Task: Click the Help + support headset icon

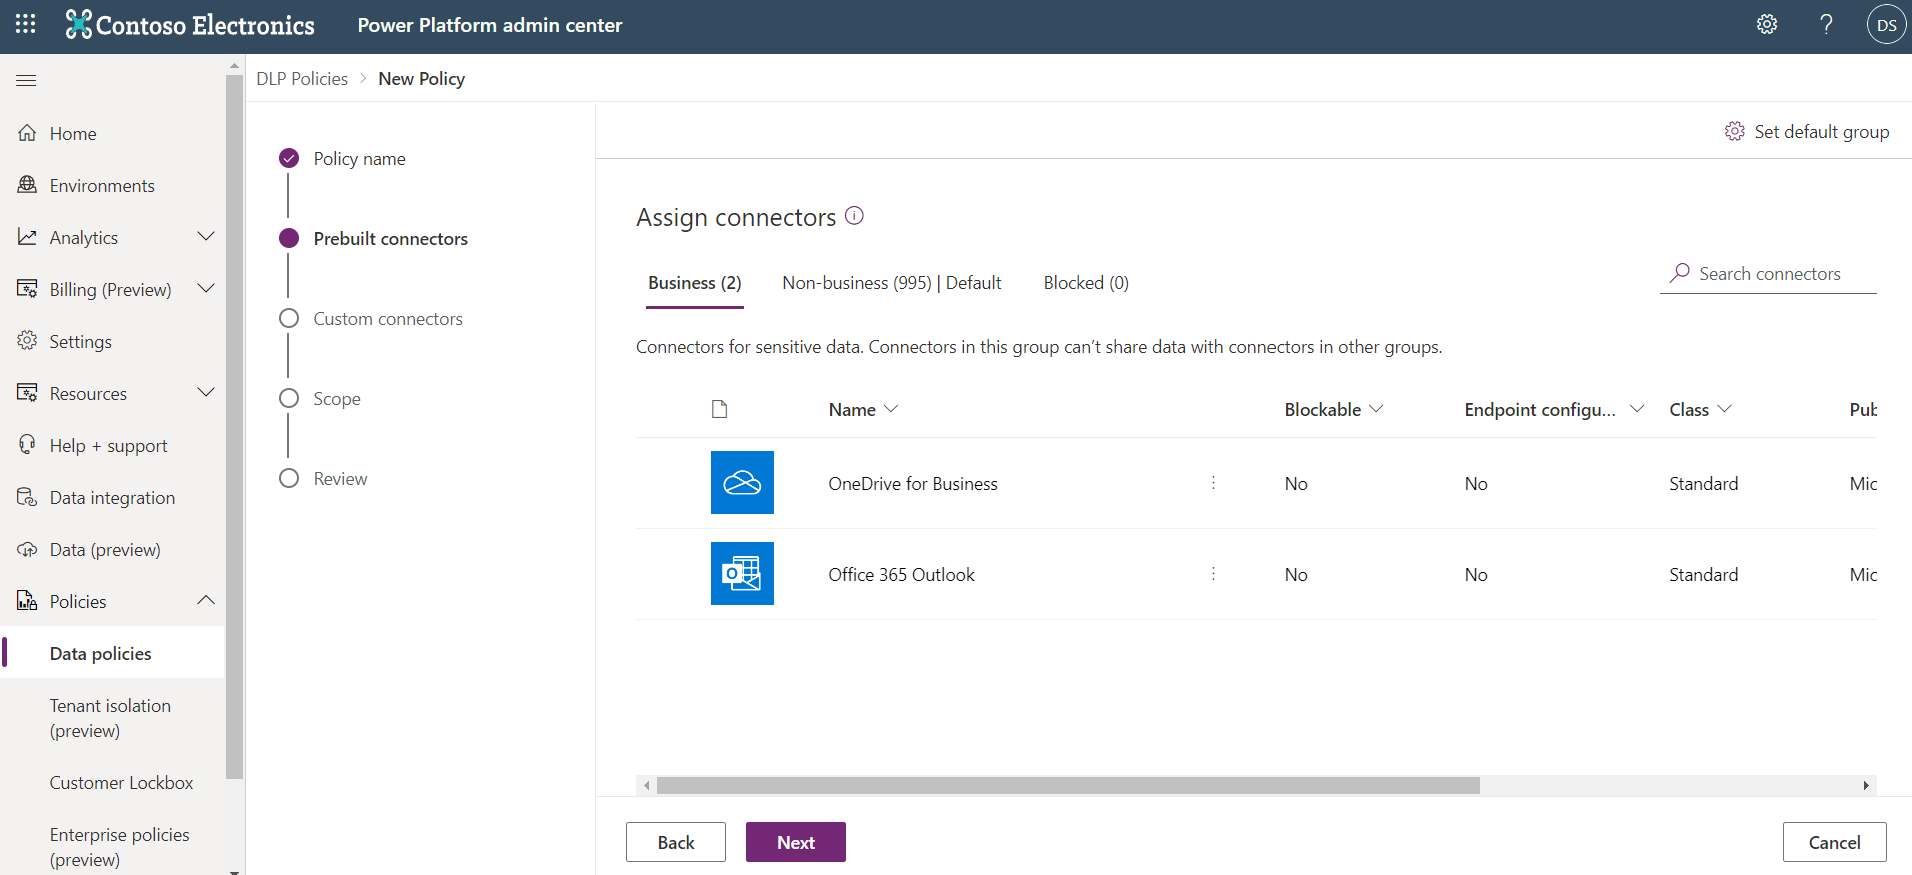Action: click(27, 445)
